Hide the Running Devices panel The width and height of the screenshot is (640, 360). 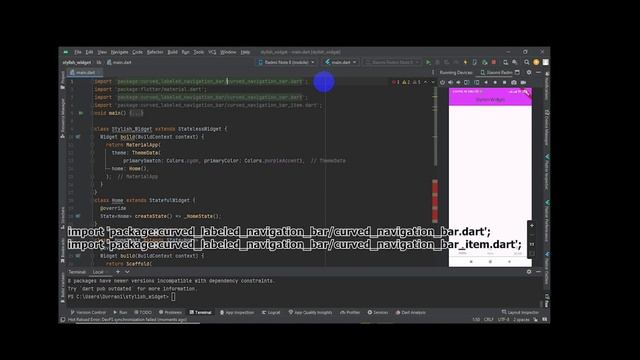point(538,72)
